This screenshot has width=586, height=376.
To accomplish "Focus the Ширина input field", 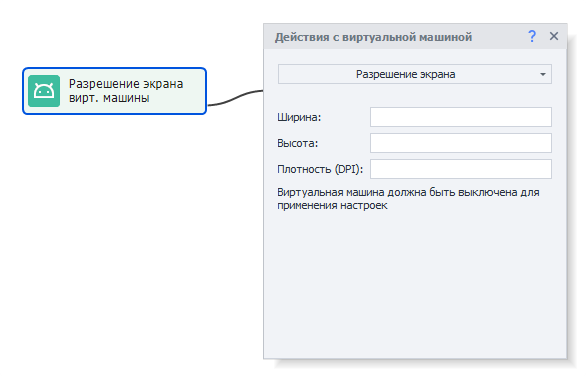I will 461,117.
